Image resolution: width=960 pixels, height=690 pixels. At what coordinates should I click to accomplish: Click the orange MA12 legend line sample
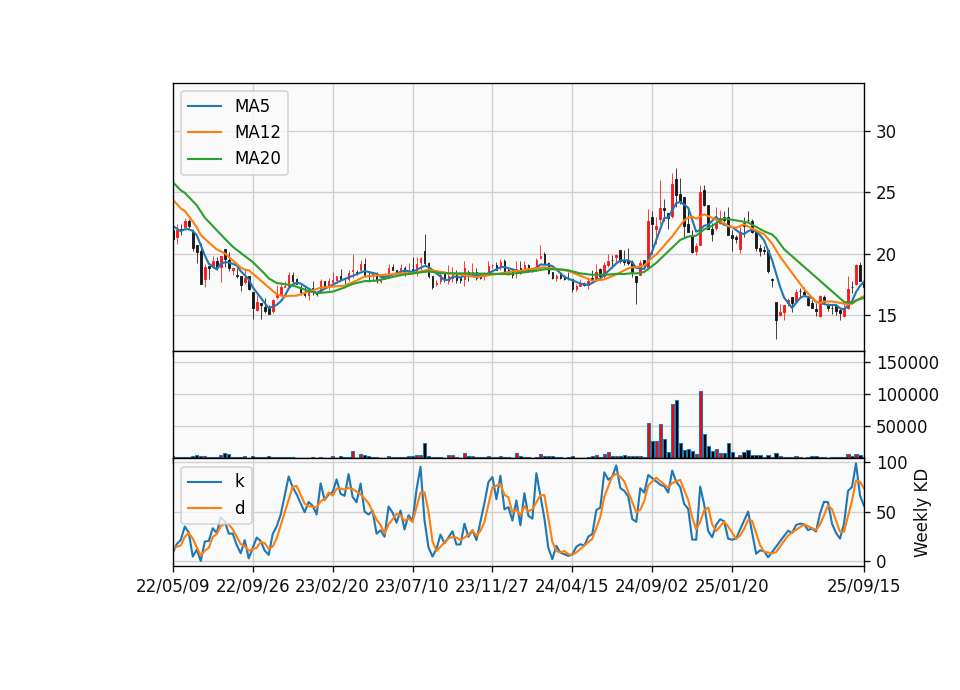(204, 132)
